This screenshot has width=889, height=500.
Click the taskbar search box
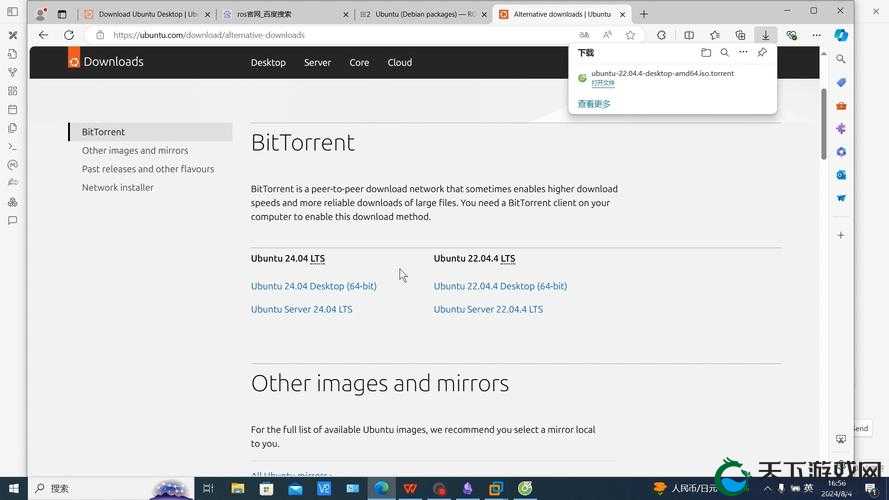coord(111,488)
